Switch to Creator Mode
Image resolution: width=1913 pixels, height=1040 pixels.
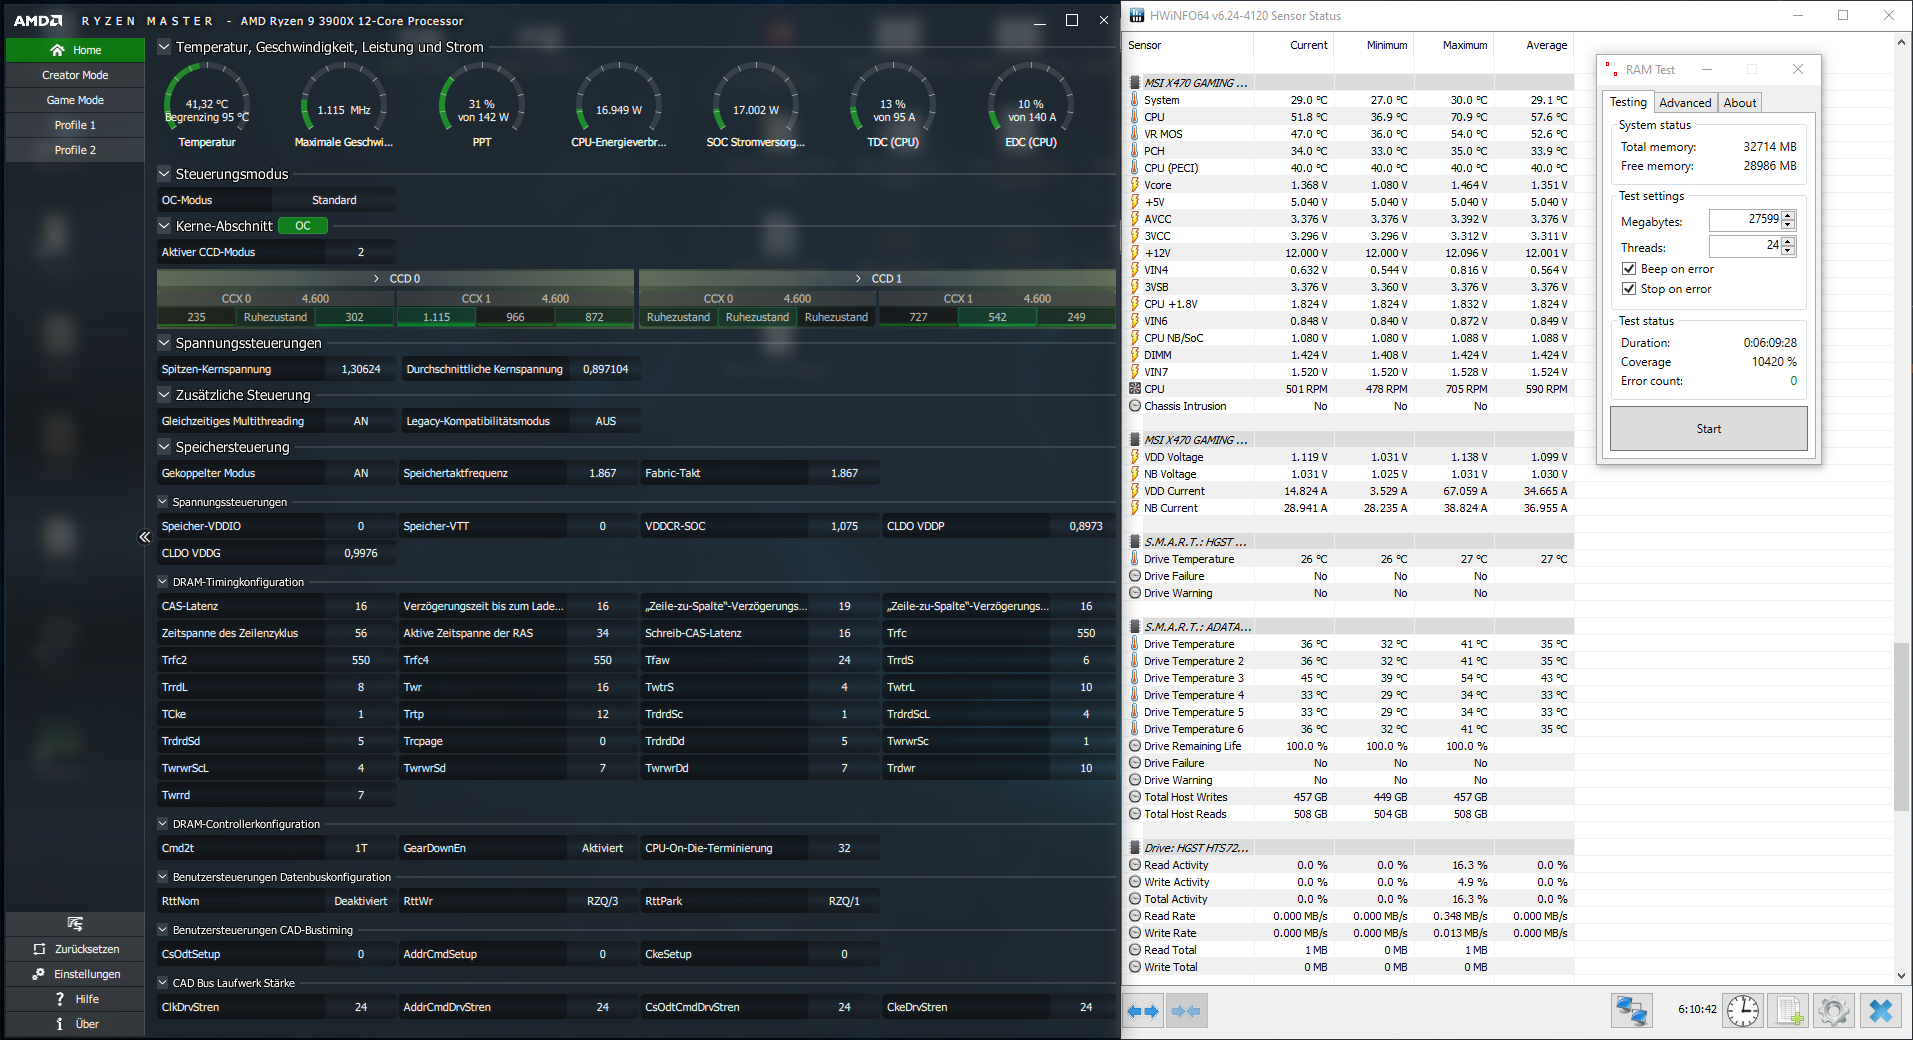click(x=75, y=75)
